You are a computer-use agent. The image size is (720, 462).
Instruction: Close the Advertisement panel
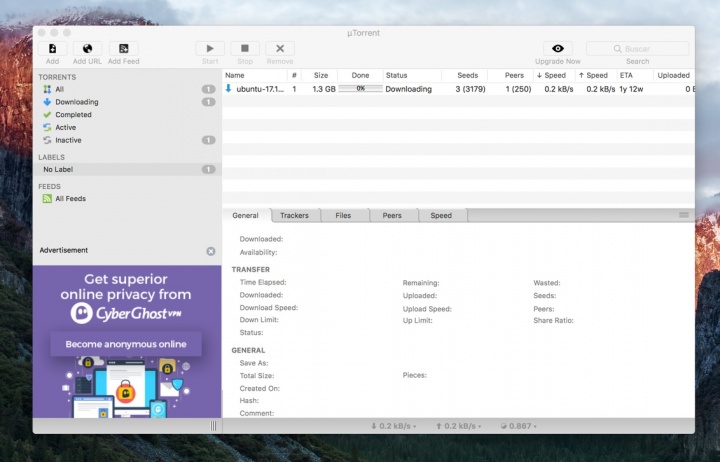(211, 251)
